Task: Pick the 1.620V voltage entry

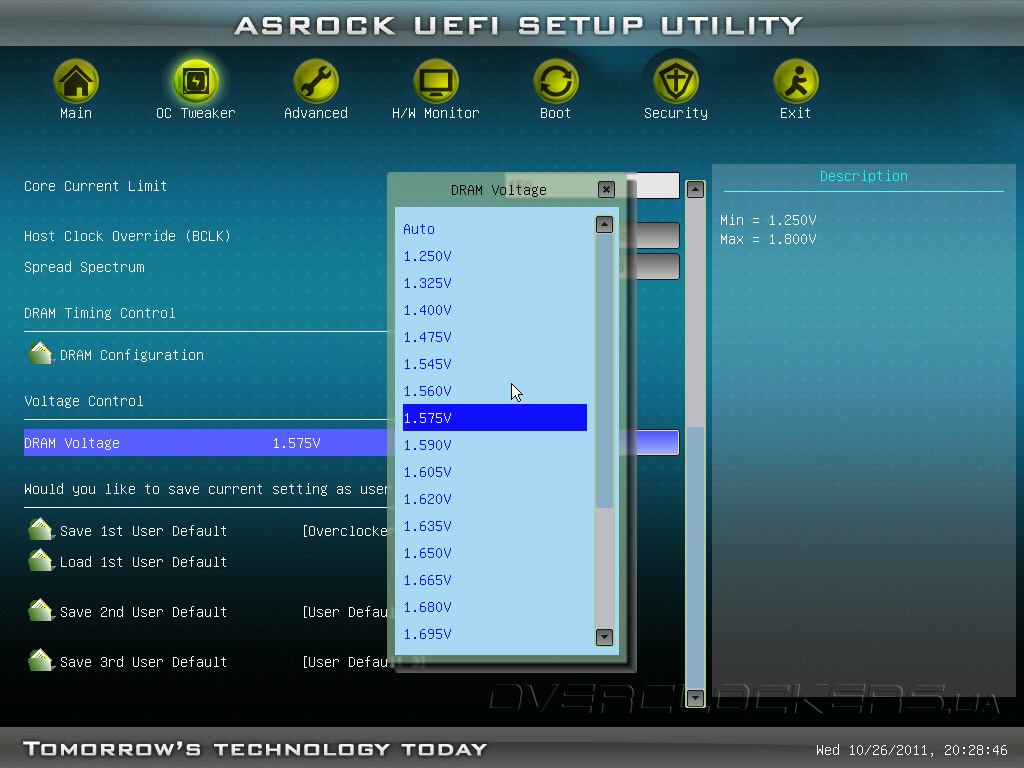Action: [494, 499]
